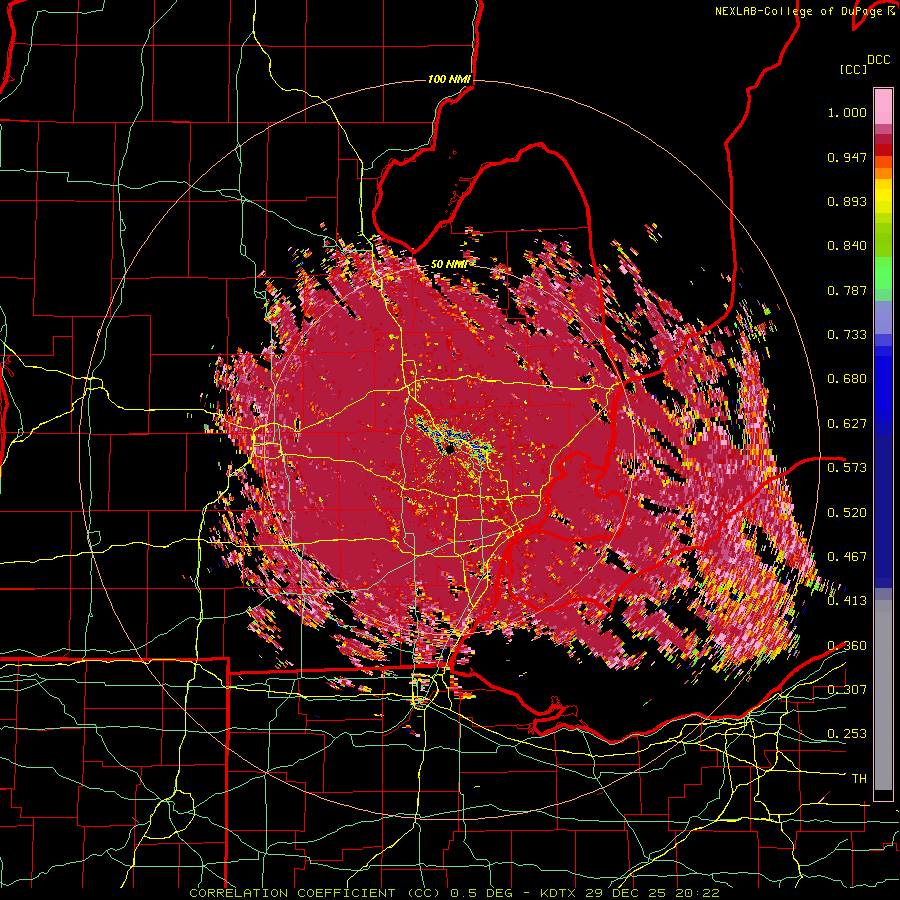This screenshot has height=900, width=900.
Task: Click the 0.787 scale value
Action: coord(847,290)
